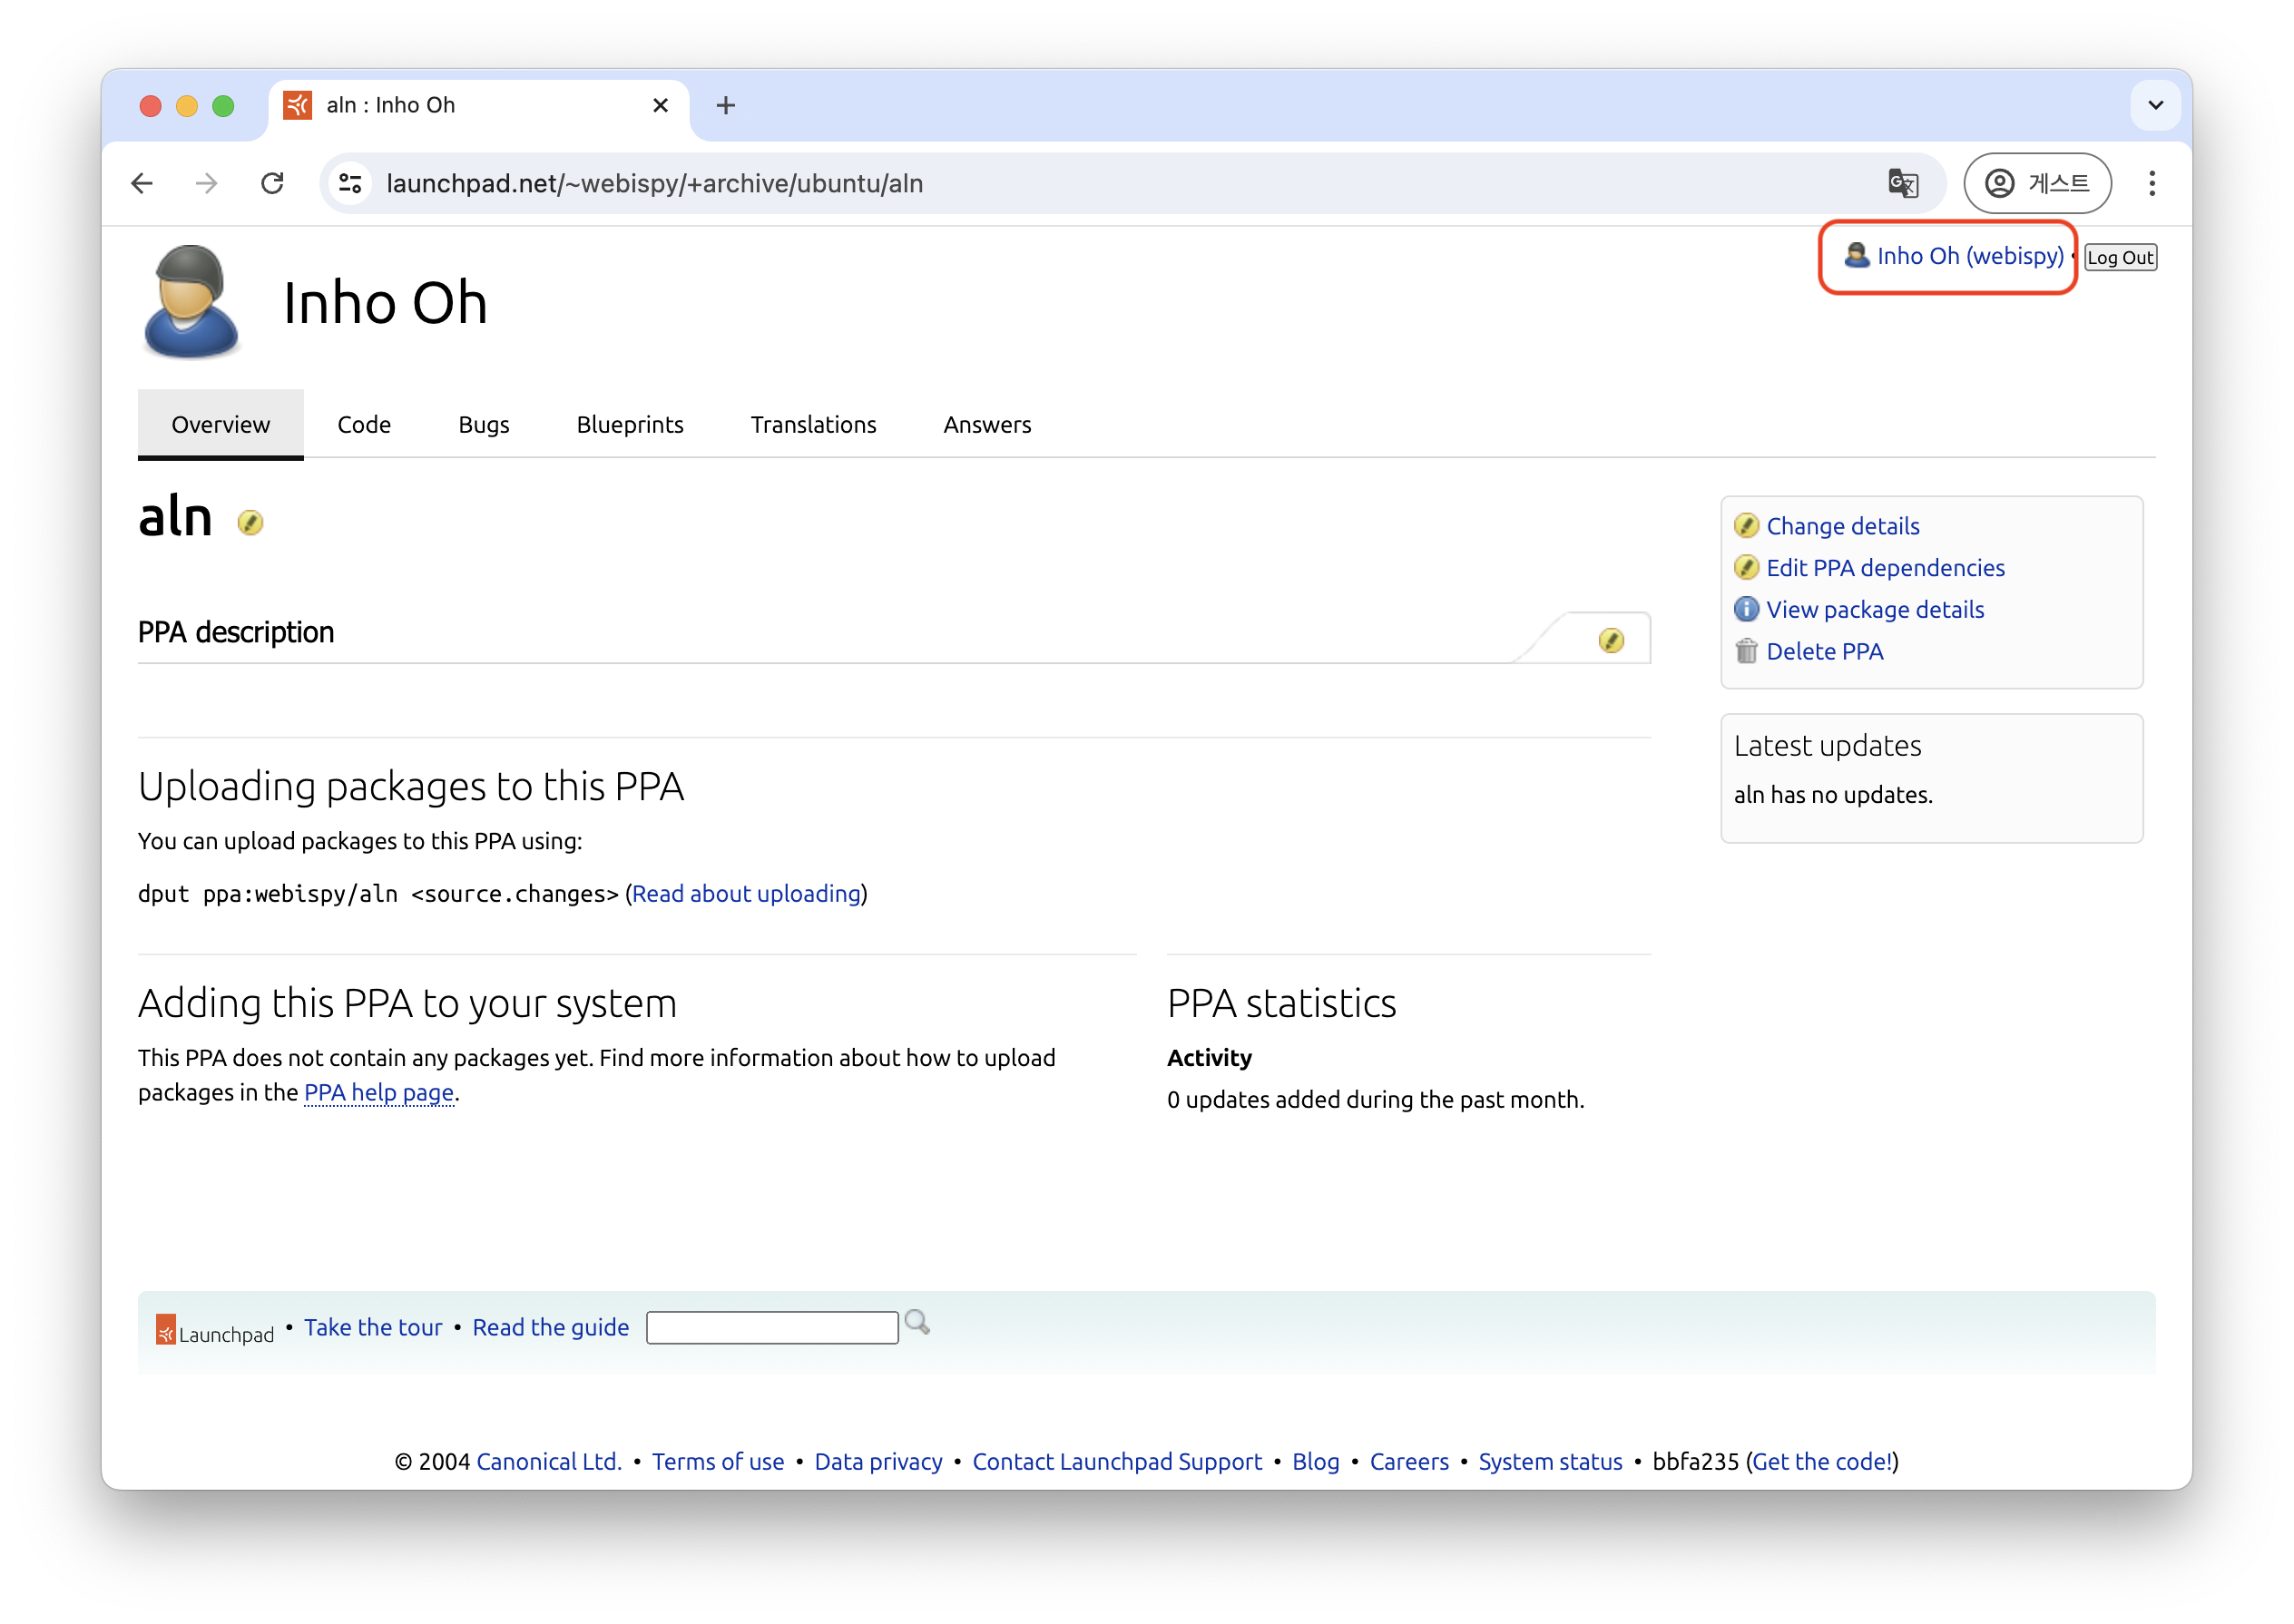The image size is (2294, 1624).
Task: Click the search magnifier icon in footer
Action: [x=917, y=1322]
